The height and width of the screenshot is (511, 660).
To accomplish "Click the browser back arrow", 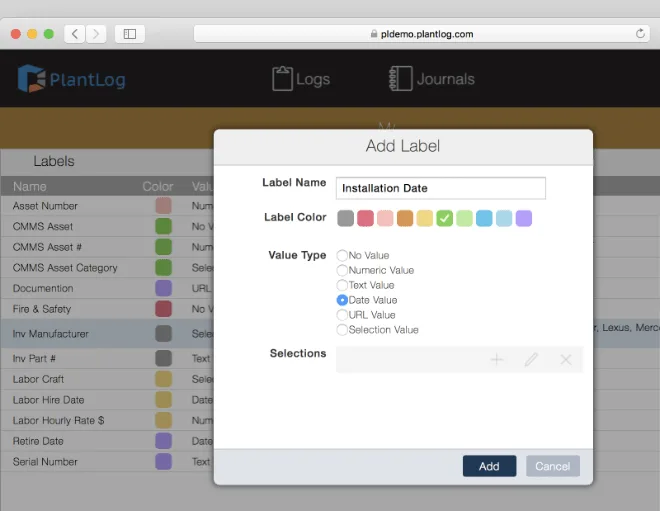I will click(75, 34).
